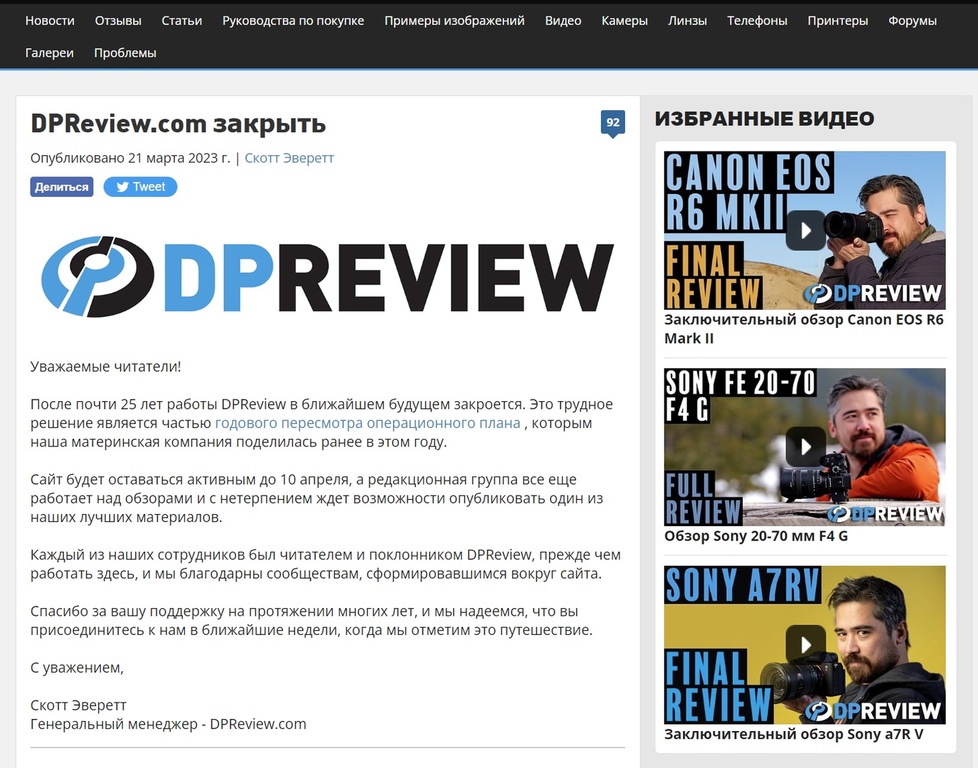978x768 pixels.
Task: Open Заключительный обзор Sony a7R V link
Action: [793, 734]
